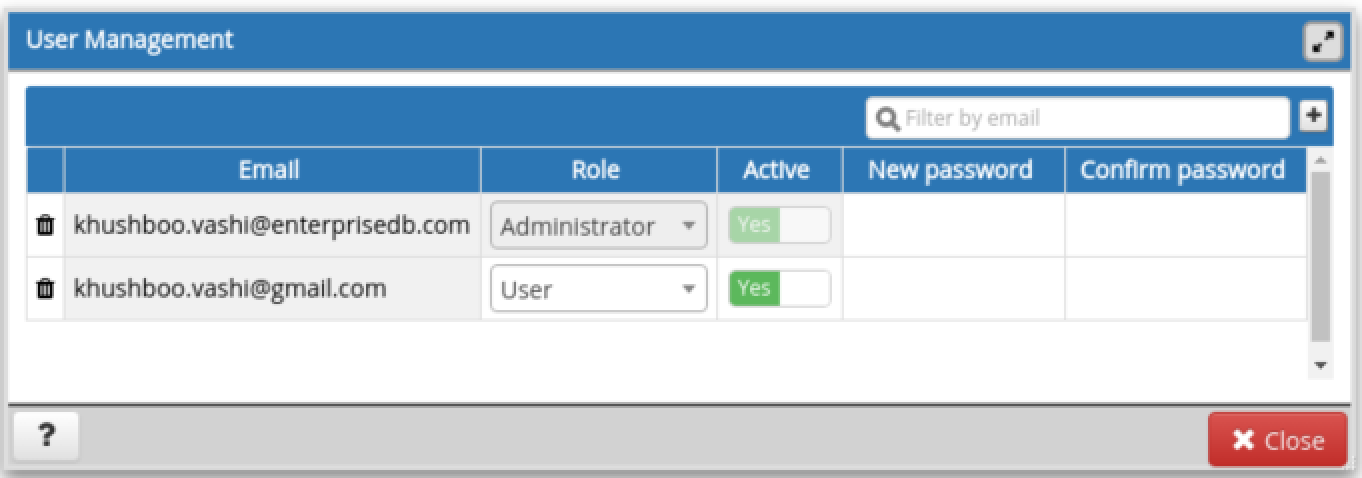The height and width of the screenshot is (478, 1362).
Task: Close the User Management dialog
Action: [1277, 440]
